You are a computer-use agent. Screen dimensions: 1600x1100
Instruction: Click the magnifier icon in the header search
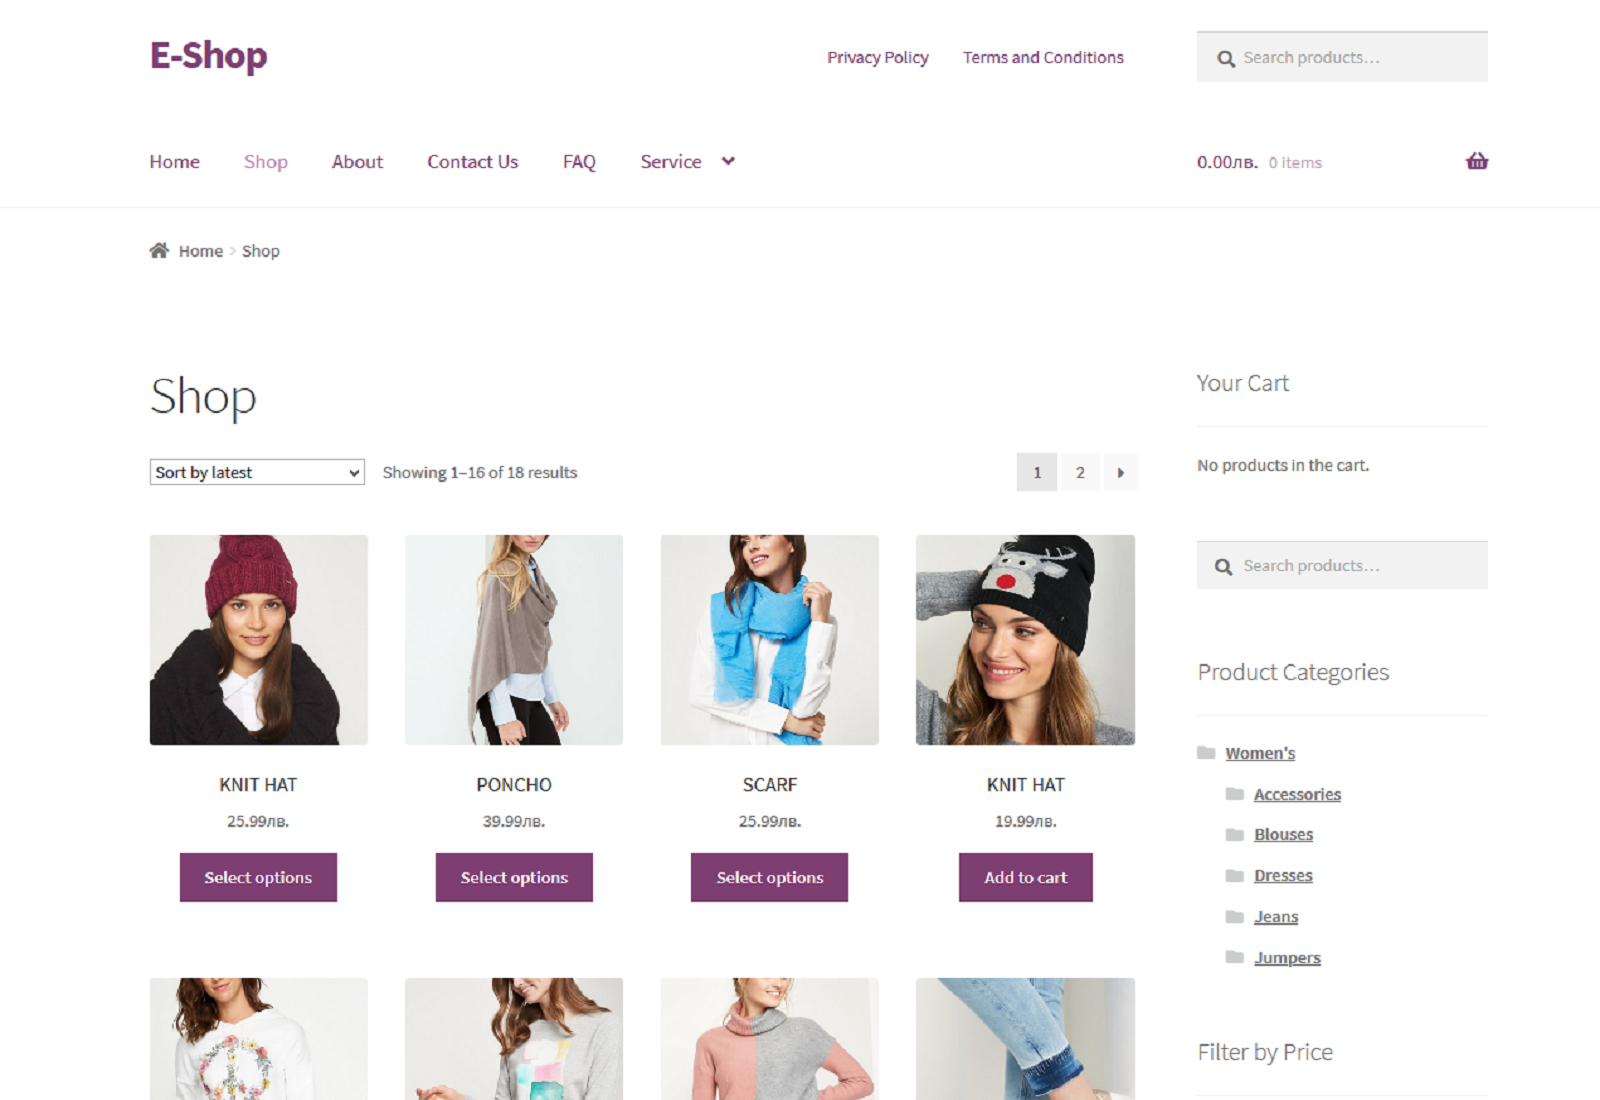pyautogui.click(x=1225, y=59)
